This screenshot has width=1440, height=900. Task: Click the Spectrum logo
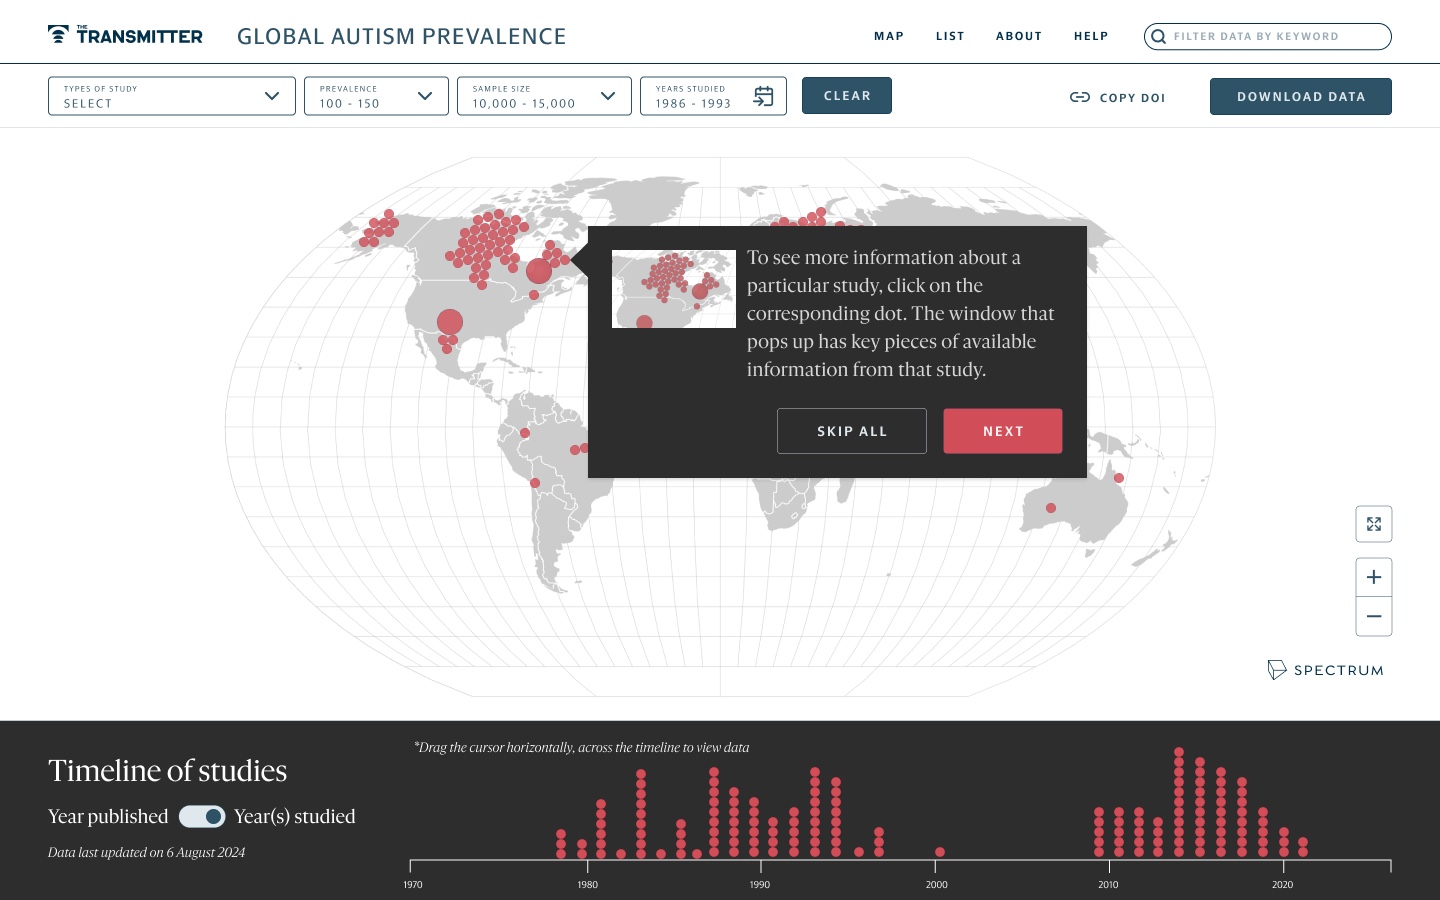[x=1325, y=670]
